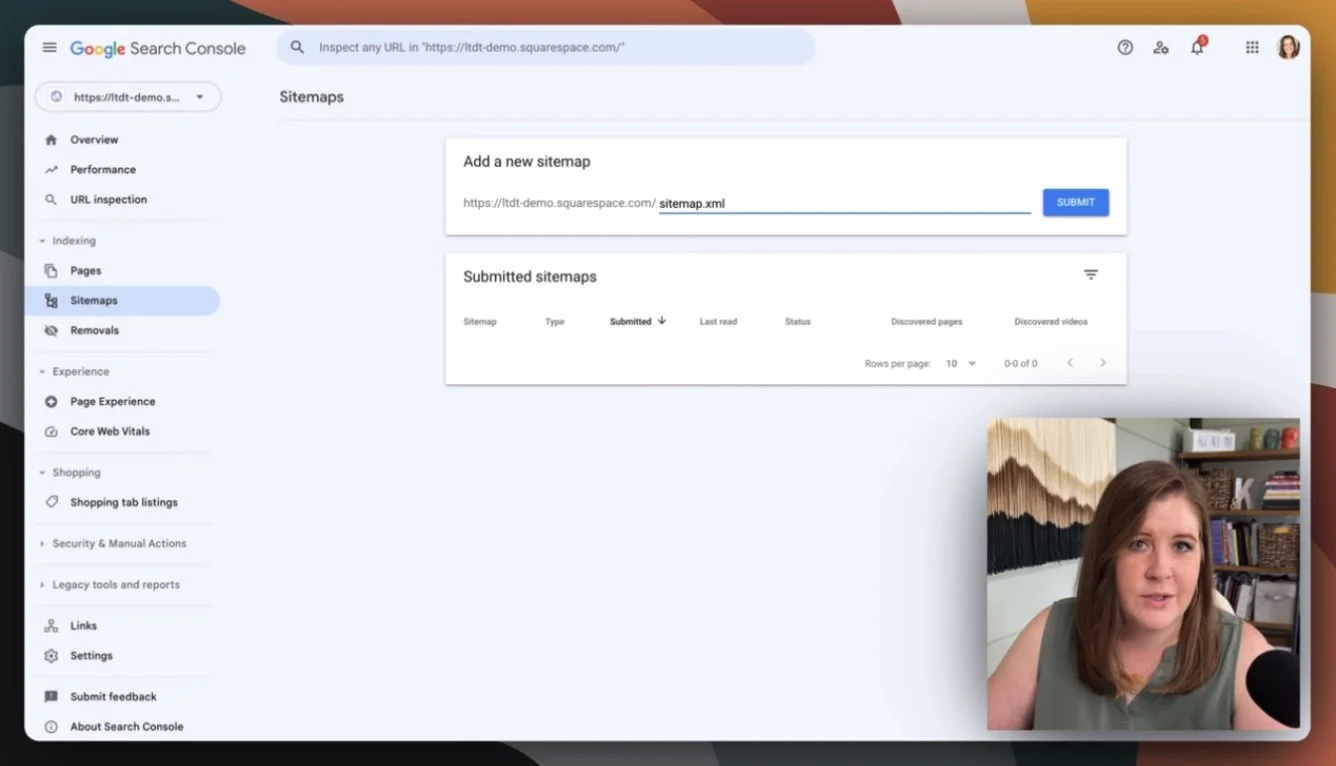
Task: Click the Overview home icon
Action: tap(51, 140)
